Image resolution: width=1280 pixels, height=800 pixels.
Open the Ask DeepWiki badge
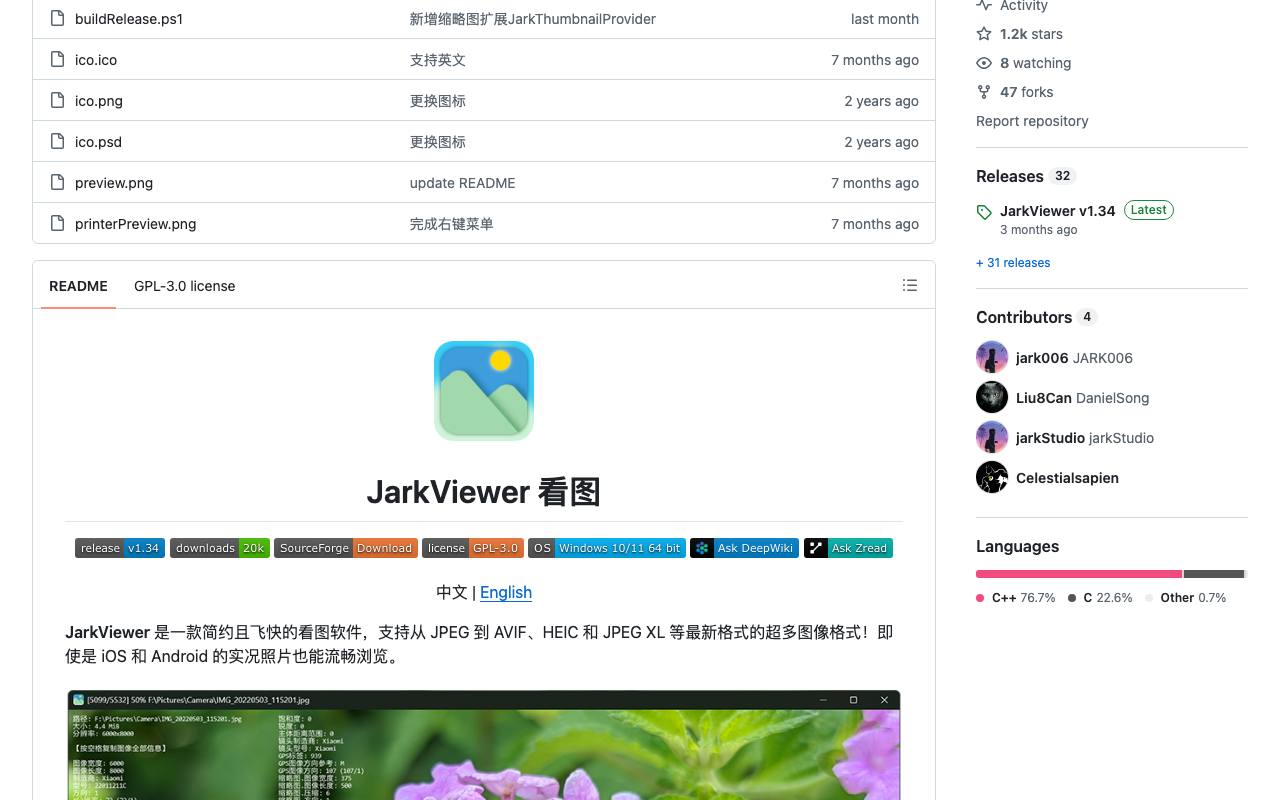tap(745, 548)
